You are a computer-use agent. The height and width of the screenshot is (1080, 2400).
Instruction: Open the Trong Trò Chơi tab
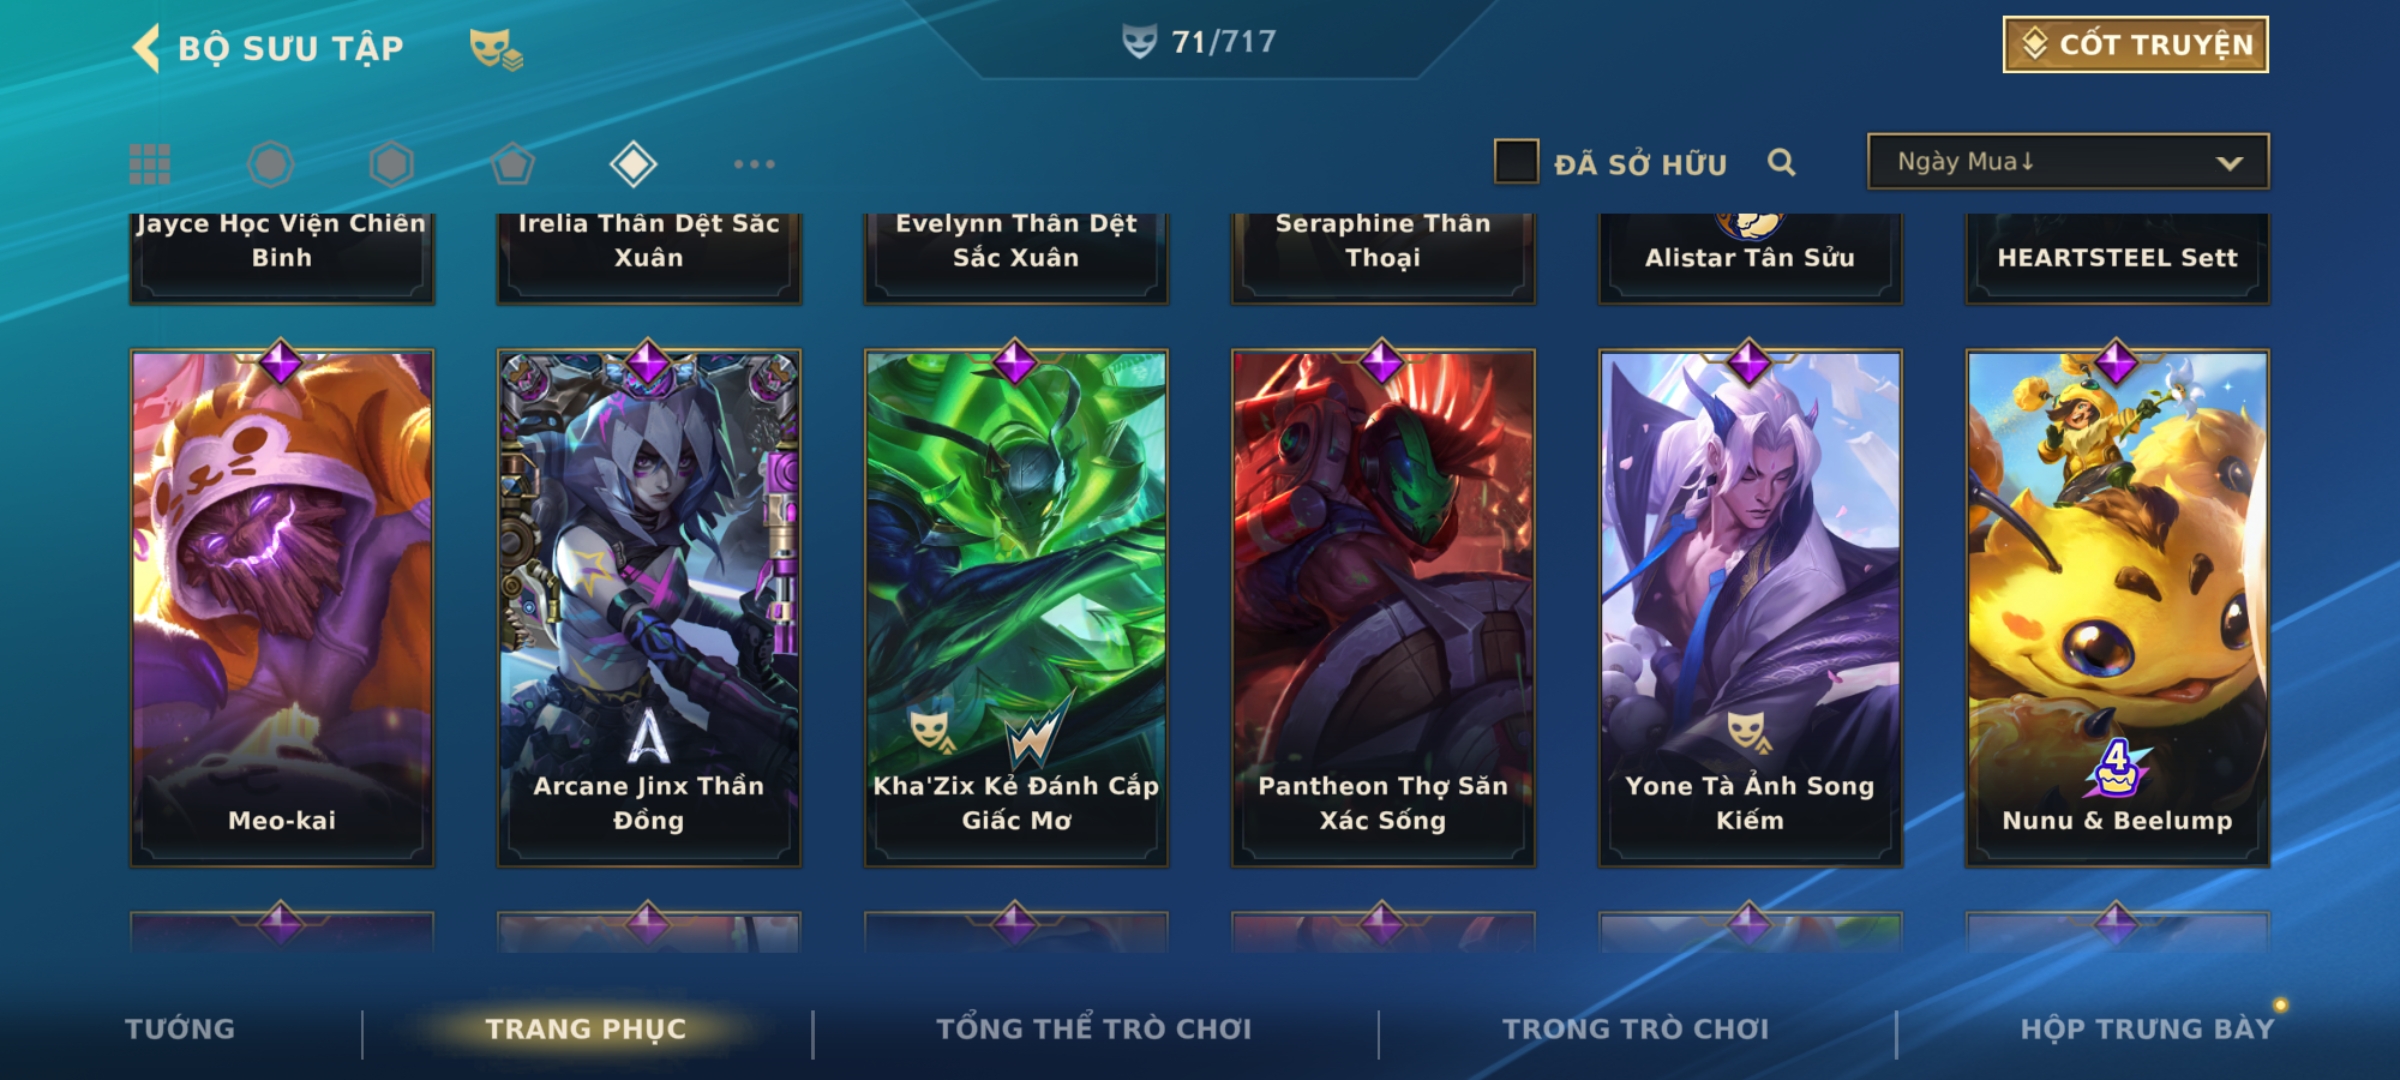point(1636,1029)
